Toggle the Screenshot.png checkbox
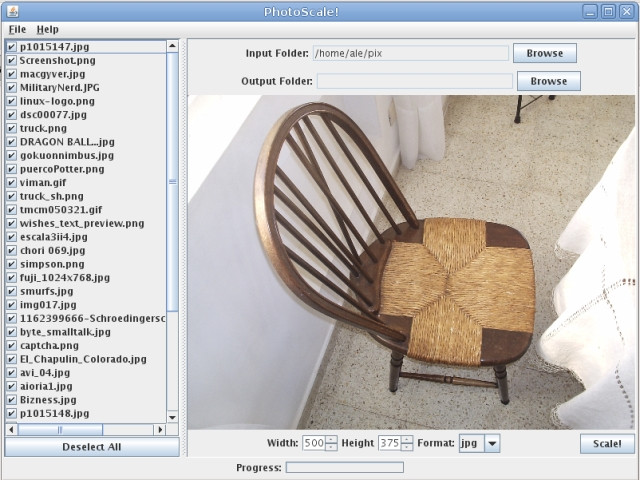The height and width of the screenshot is (480, 640). pos(11,60)
